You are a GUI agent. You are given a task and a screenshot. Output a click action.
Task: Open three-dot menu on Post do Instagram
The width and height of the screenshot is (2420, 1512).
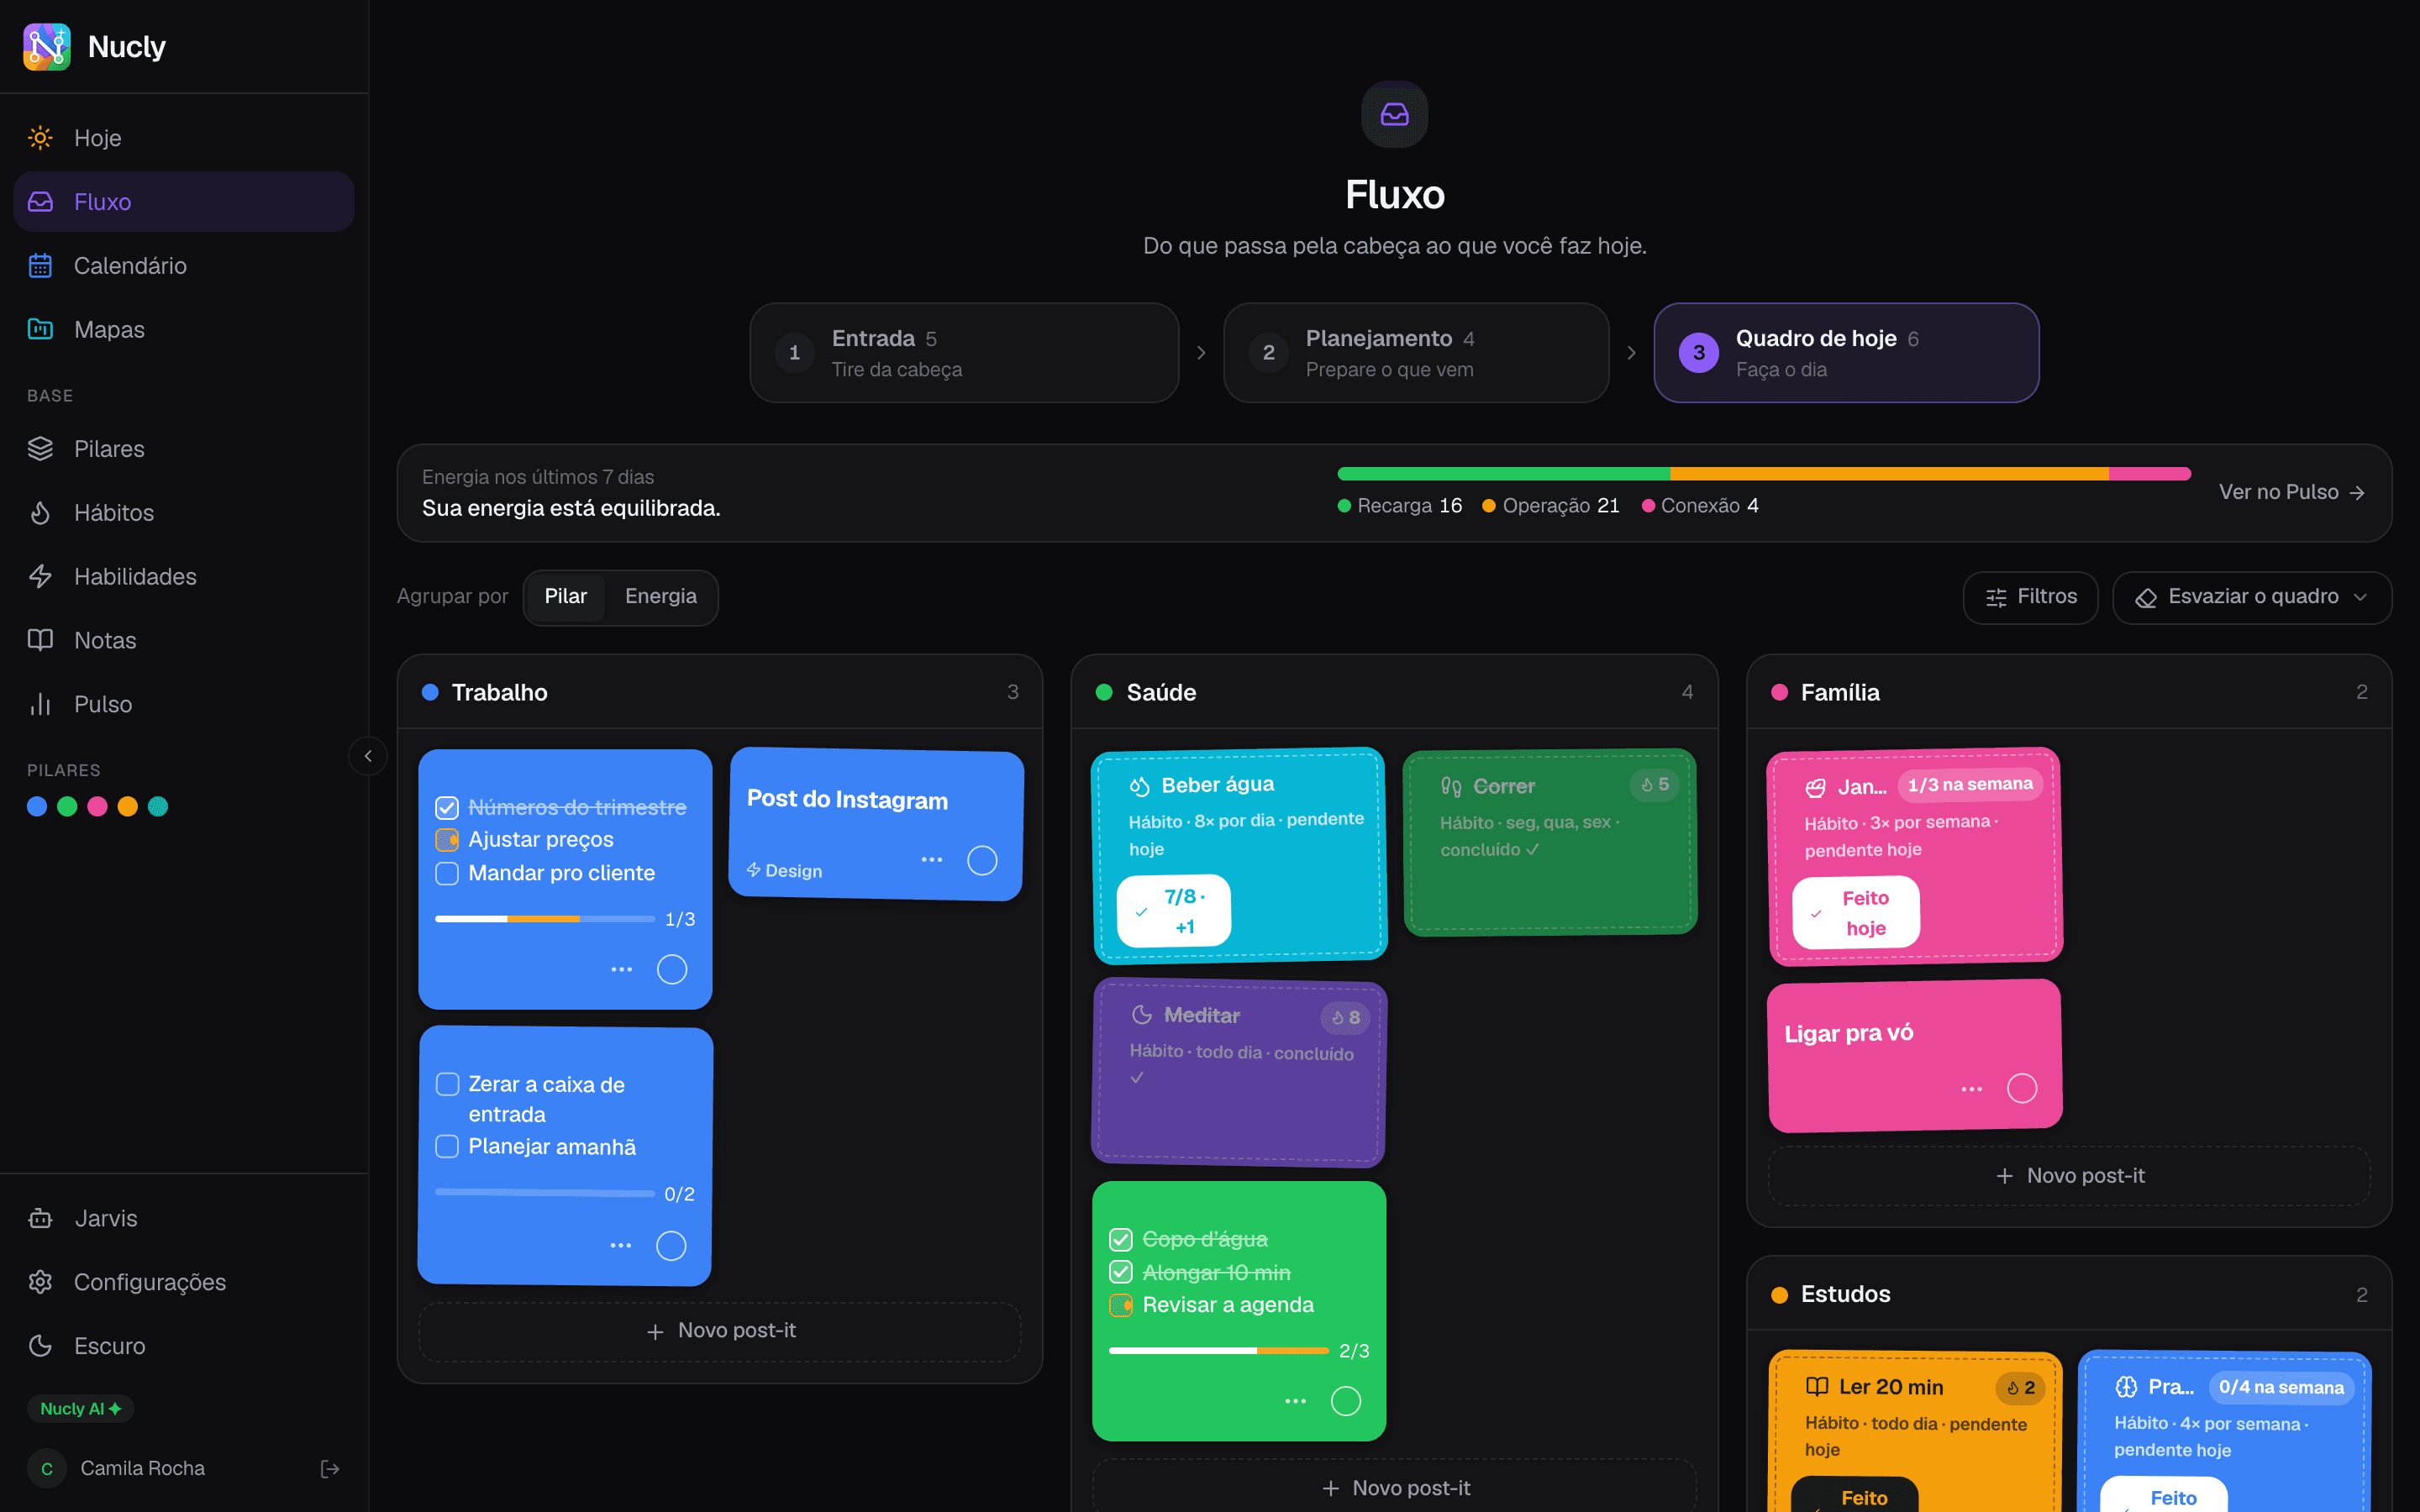tap(932, 860)
